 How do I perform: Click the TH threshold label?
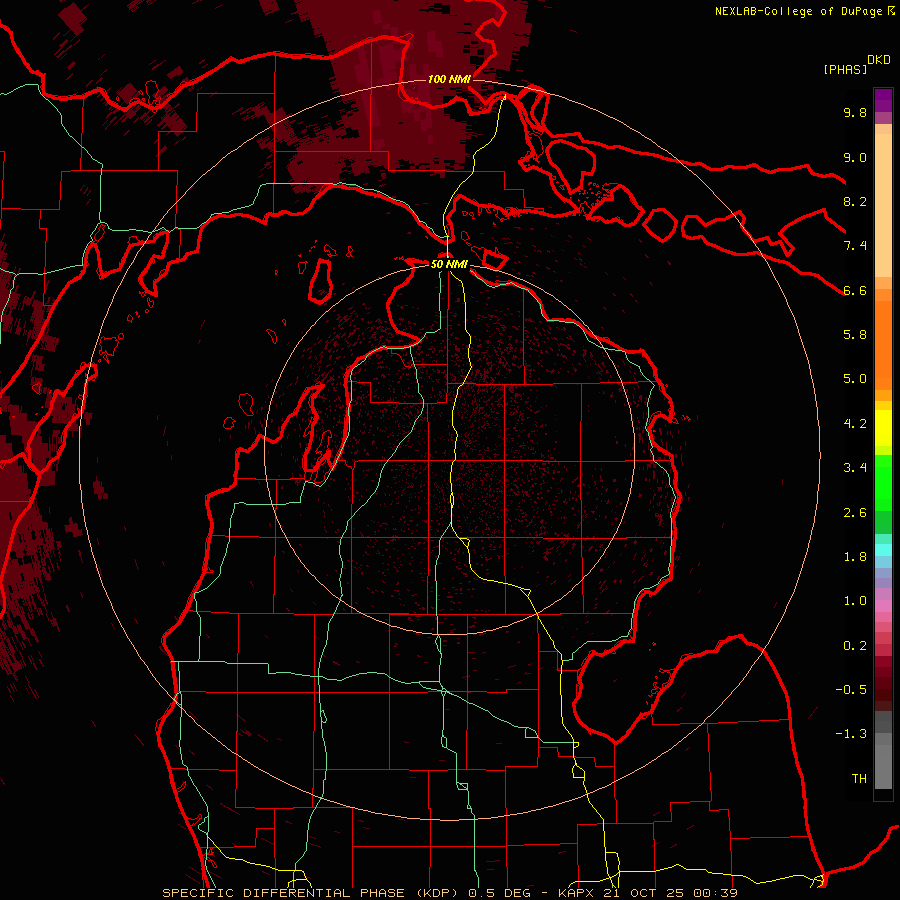click(x=859, y=779)
